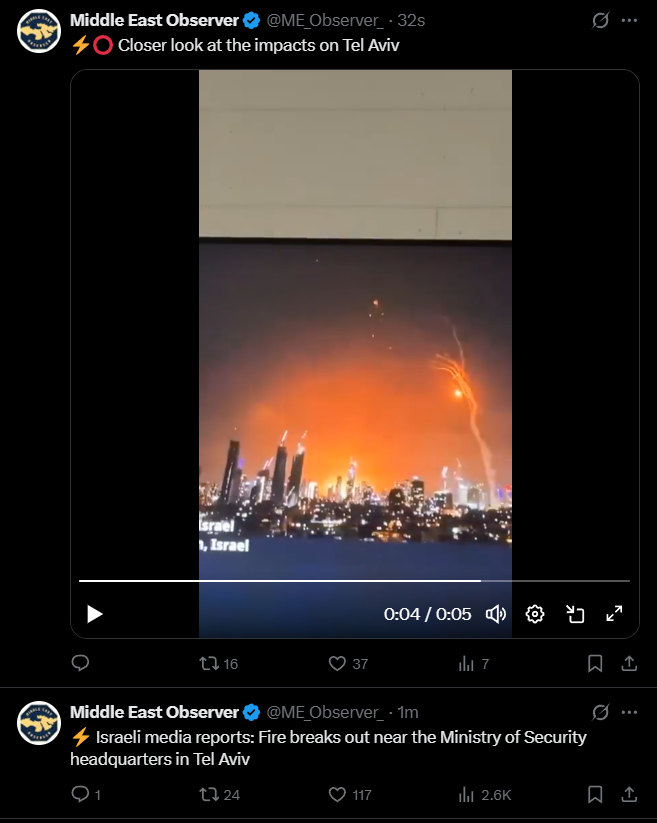Expand video to fullscreen
This screenshot has height=823, width=657.
click(614, 614)
